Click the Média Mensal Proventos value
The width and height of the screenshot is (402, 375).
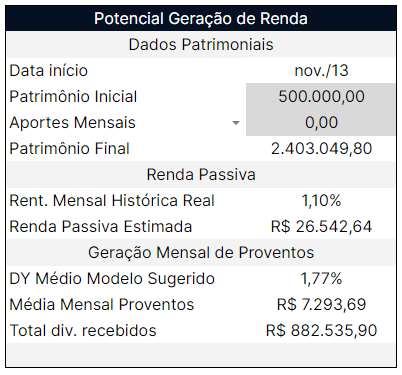coord(321,305)
